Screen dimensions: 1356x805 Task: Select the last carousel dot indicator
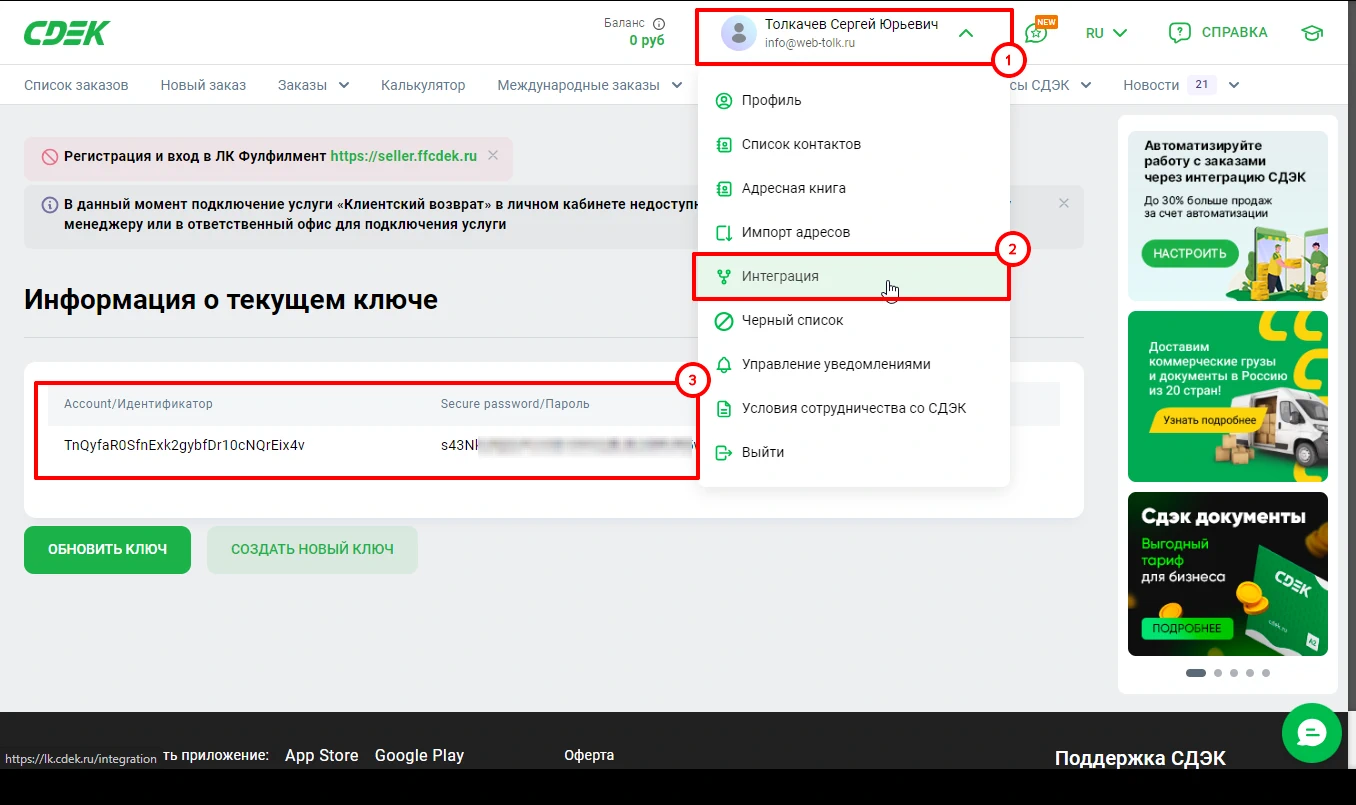coord(1266,673)
